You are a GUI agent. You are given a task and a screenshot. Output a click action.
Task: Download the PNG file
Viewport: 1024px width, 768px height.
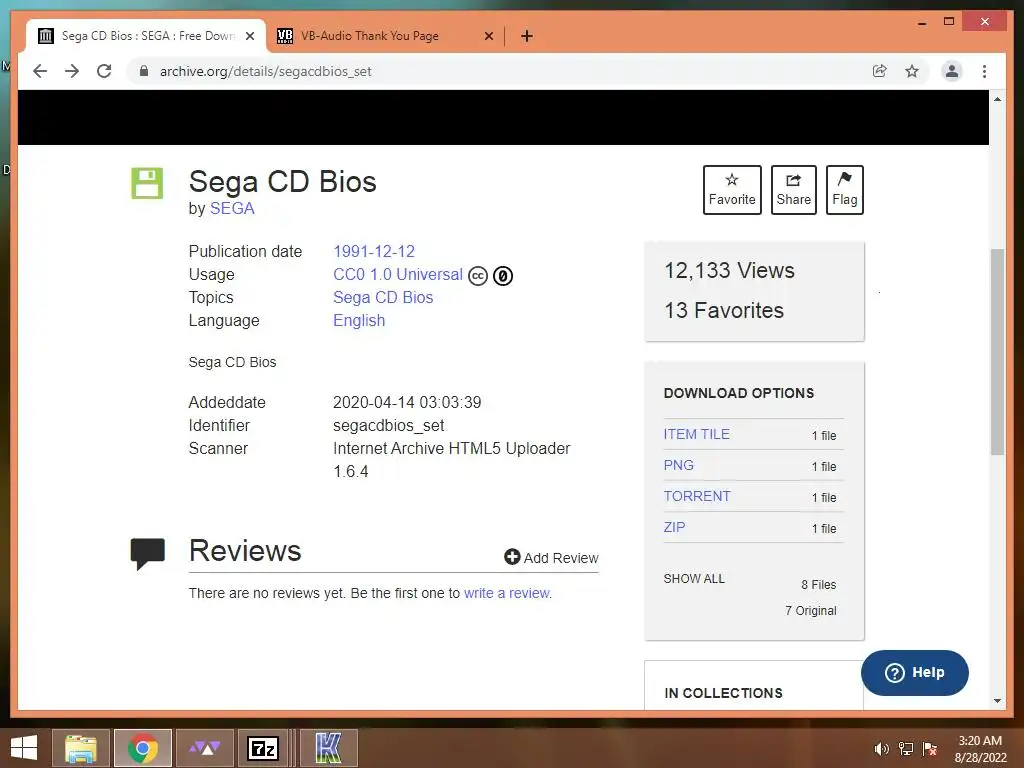(x=679, y=466)
